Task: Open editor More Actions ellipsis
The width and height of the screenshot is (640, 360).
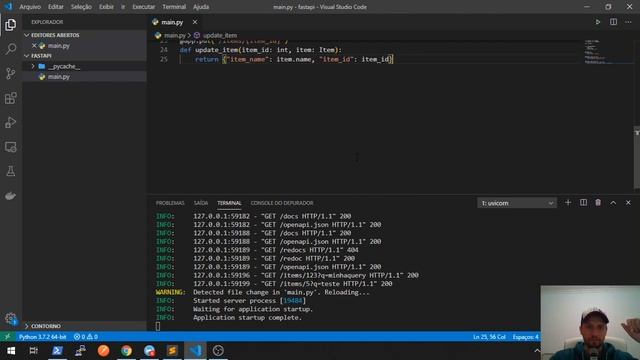Action: point(628,22)
